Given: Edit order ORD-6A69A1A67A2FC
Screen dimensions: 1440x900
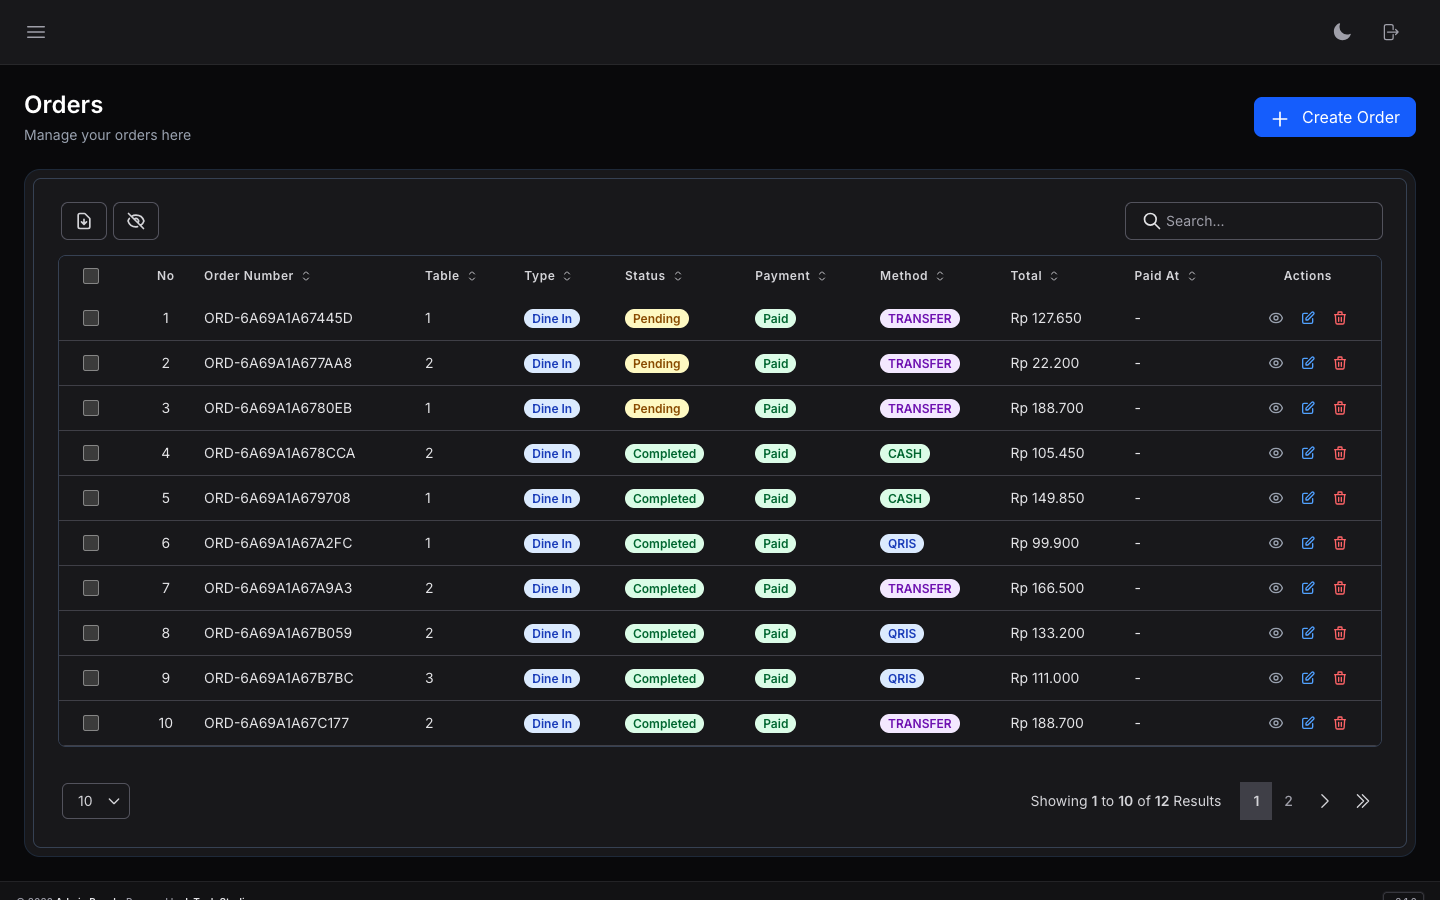Looking at the screenshot, I should pyautogui.click(x=1308, y=543).
